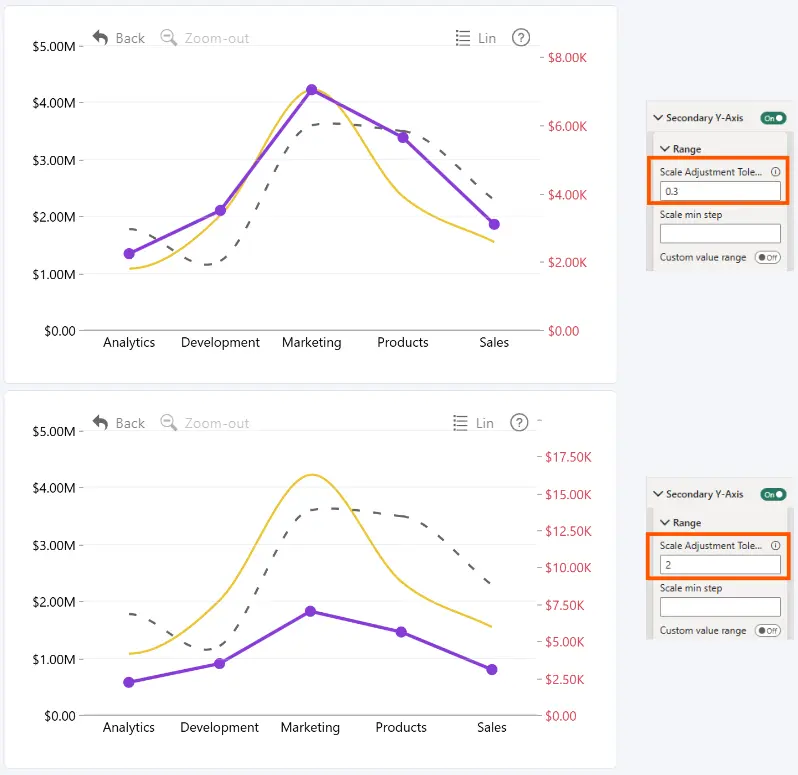Enable Custom value range in upper panel
798x775 pixels.
coord(767,257)
